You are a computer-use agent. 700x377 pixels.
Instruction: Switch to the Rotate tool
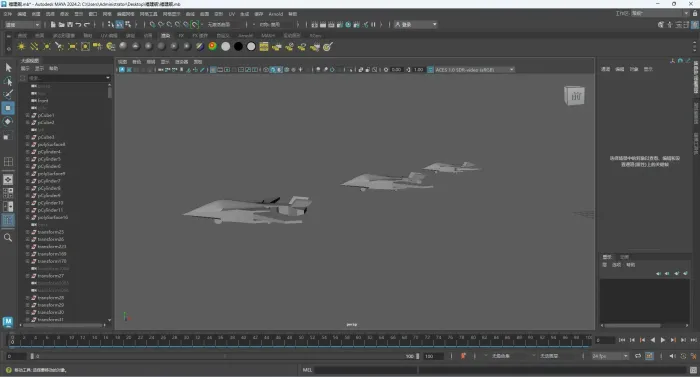[x=8, y=121]
